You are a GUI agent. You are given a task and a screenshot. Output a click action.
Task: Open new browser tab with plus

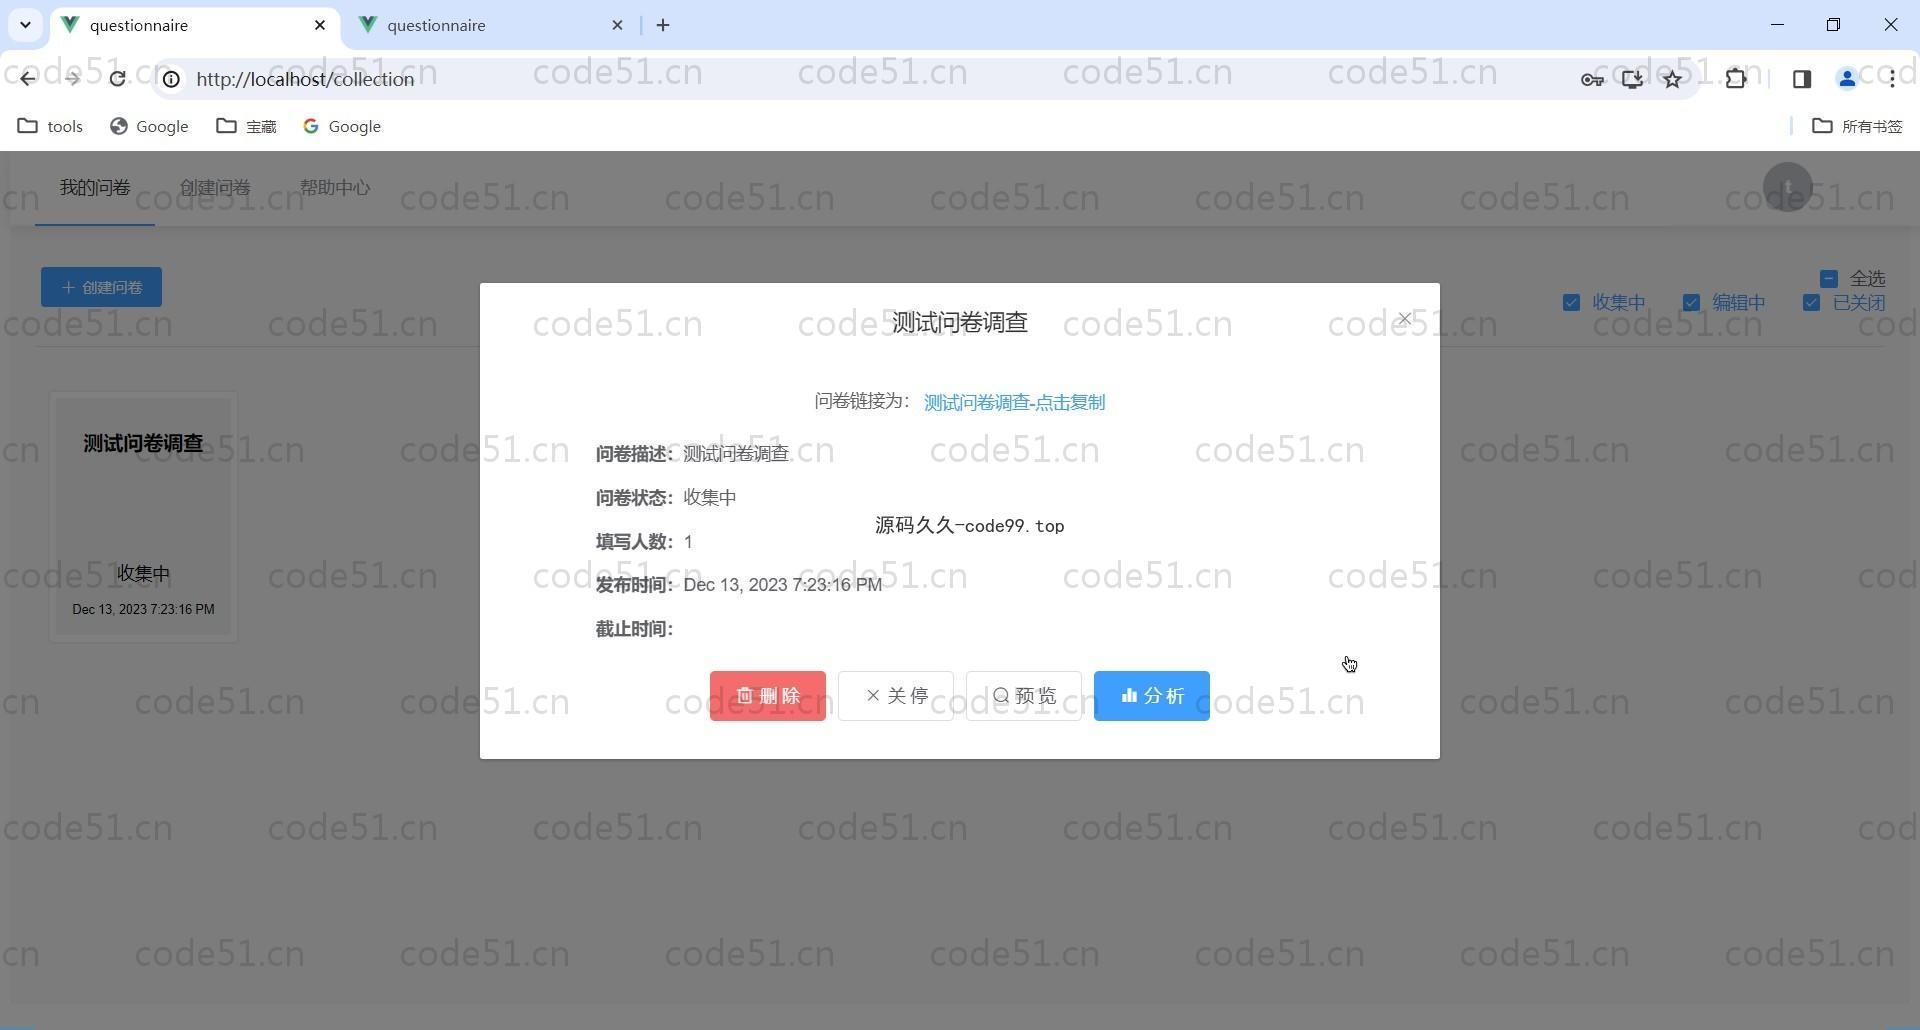[x=663, y=25]
